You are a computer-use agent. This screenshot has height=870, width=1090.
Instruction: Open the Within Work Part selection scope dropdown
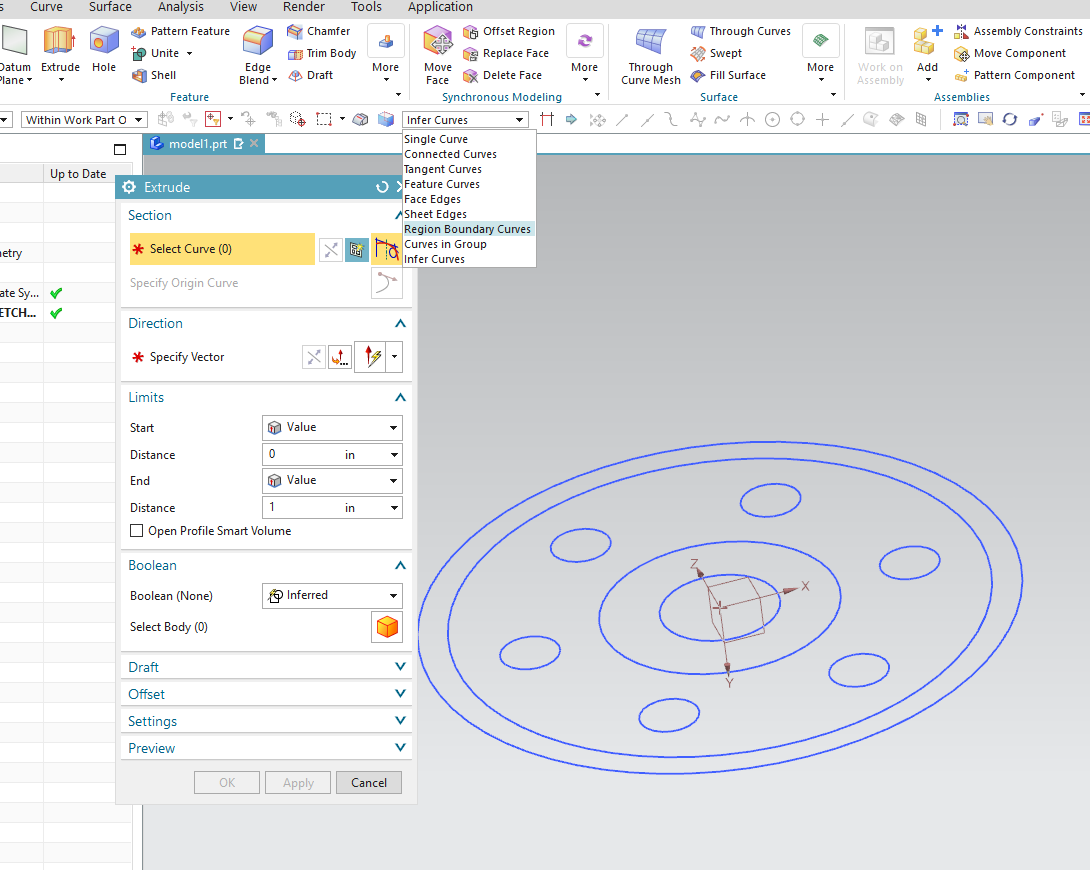coord(84,120)
